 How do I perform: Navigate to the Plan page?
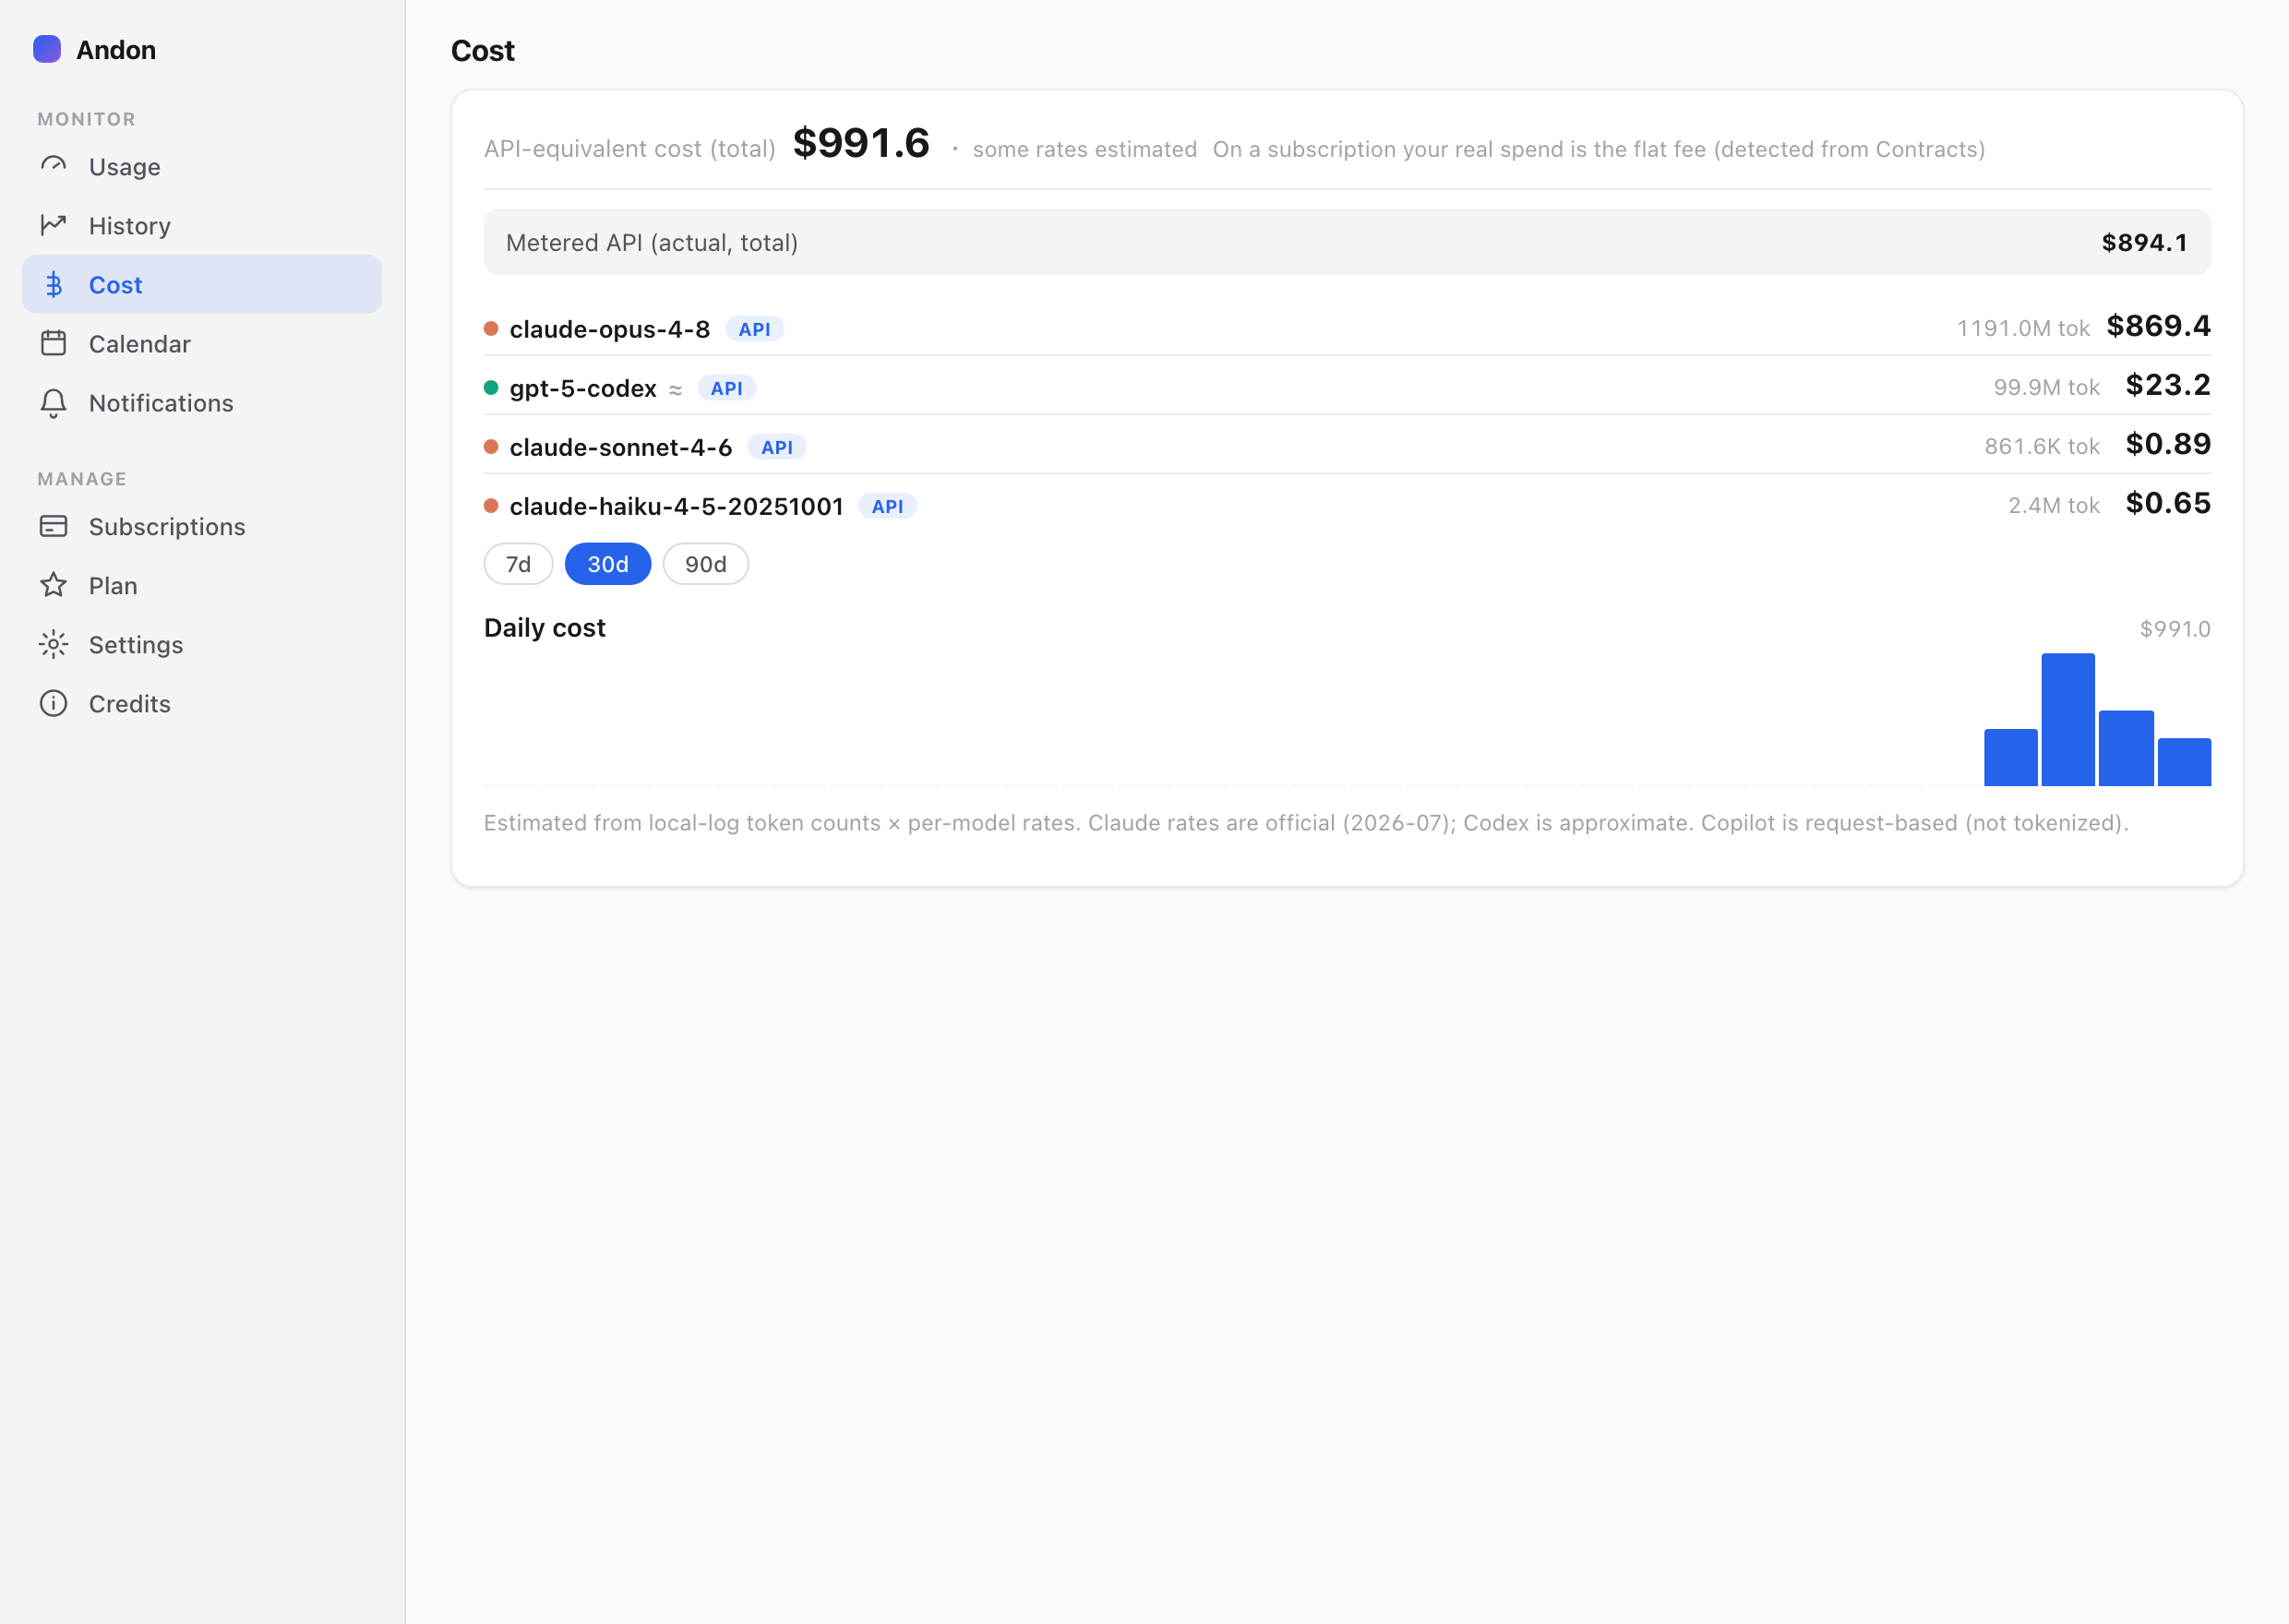tap(202, 585)
